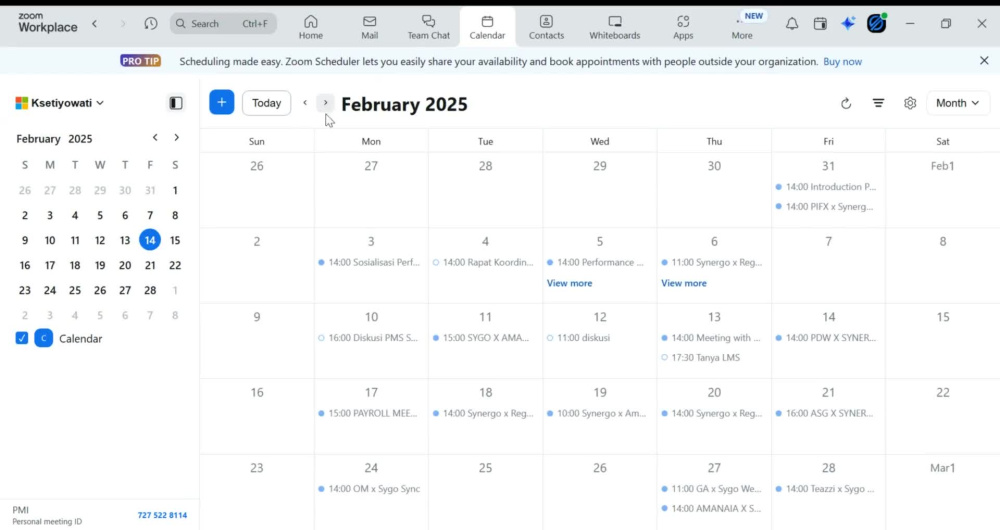The image size is (1000, 530).
Task: Open the 11:00 Synergo x Reg event on the 6th
Action: point(713,262)
